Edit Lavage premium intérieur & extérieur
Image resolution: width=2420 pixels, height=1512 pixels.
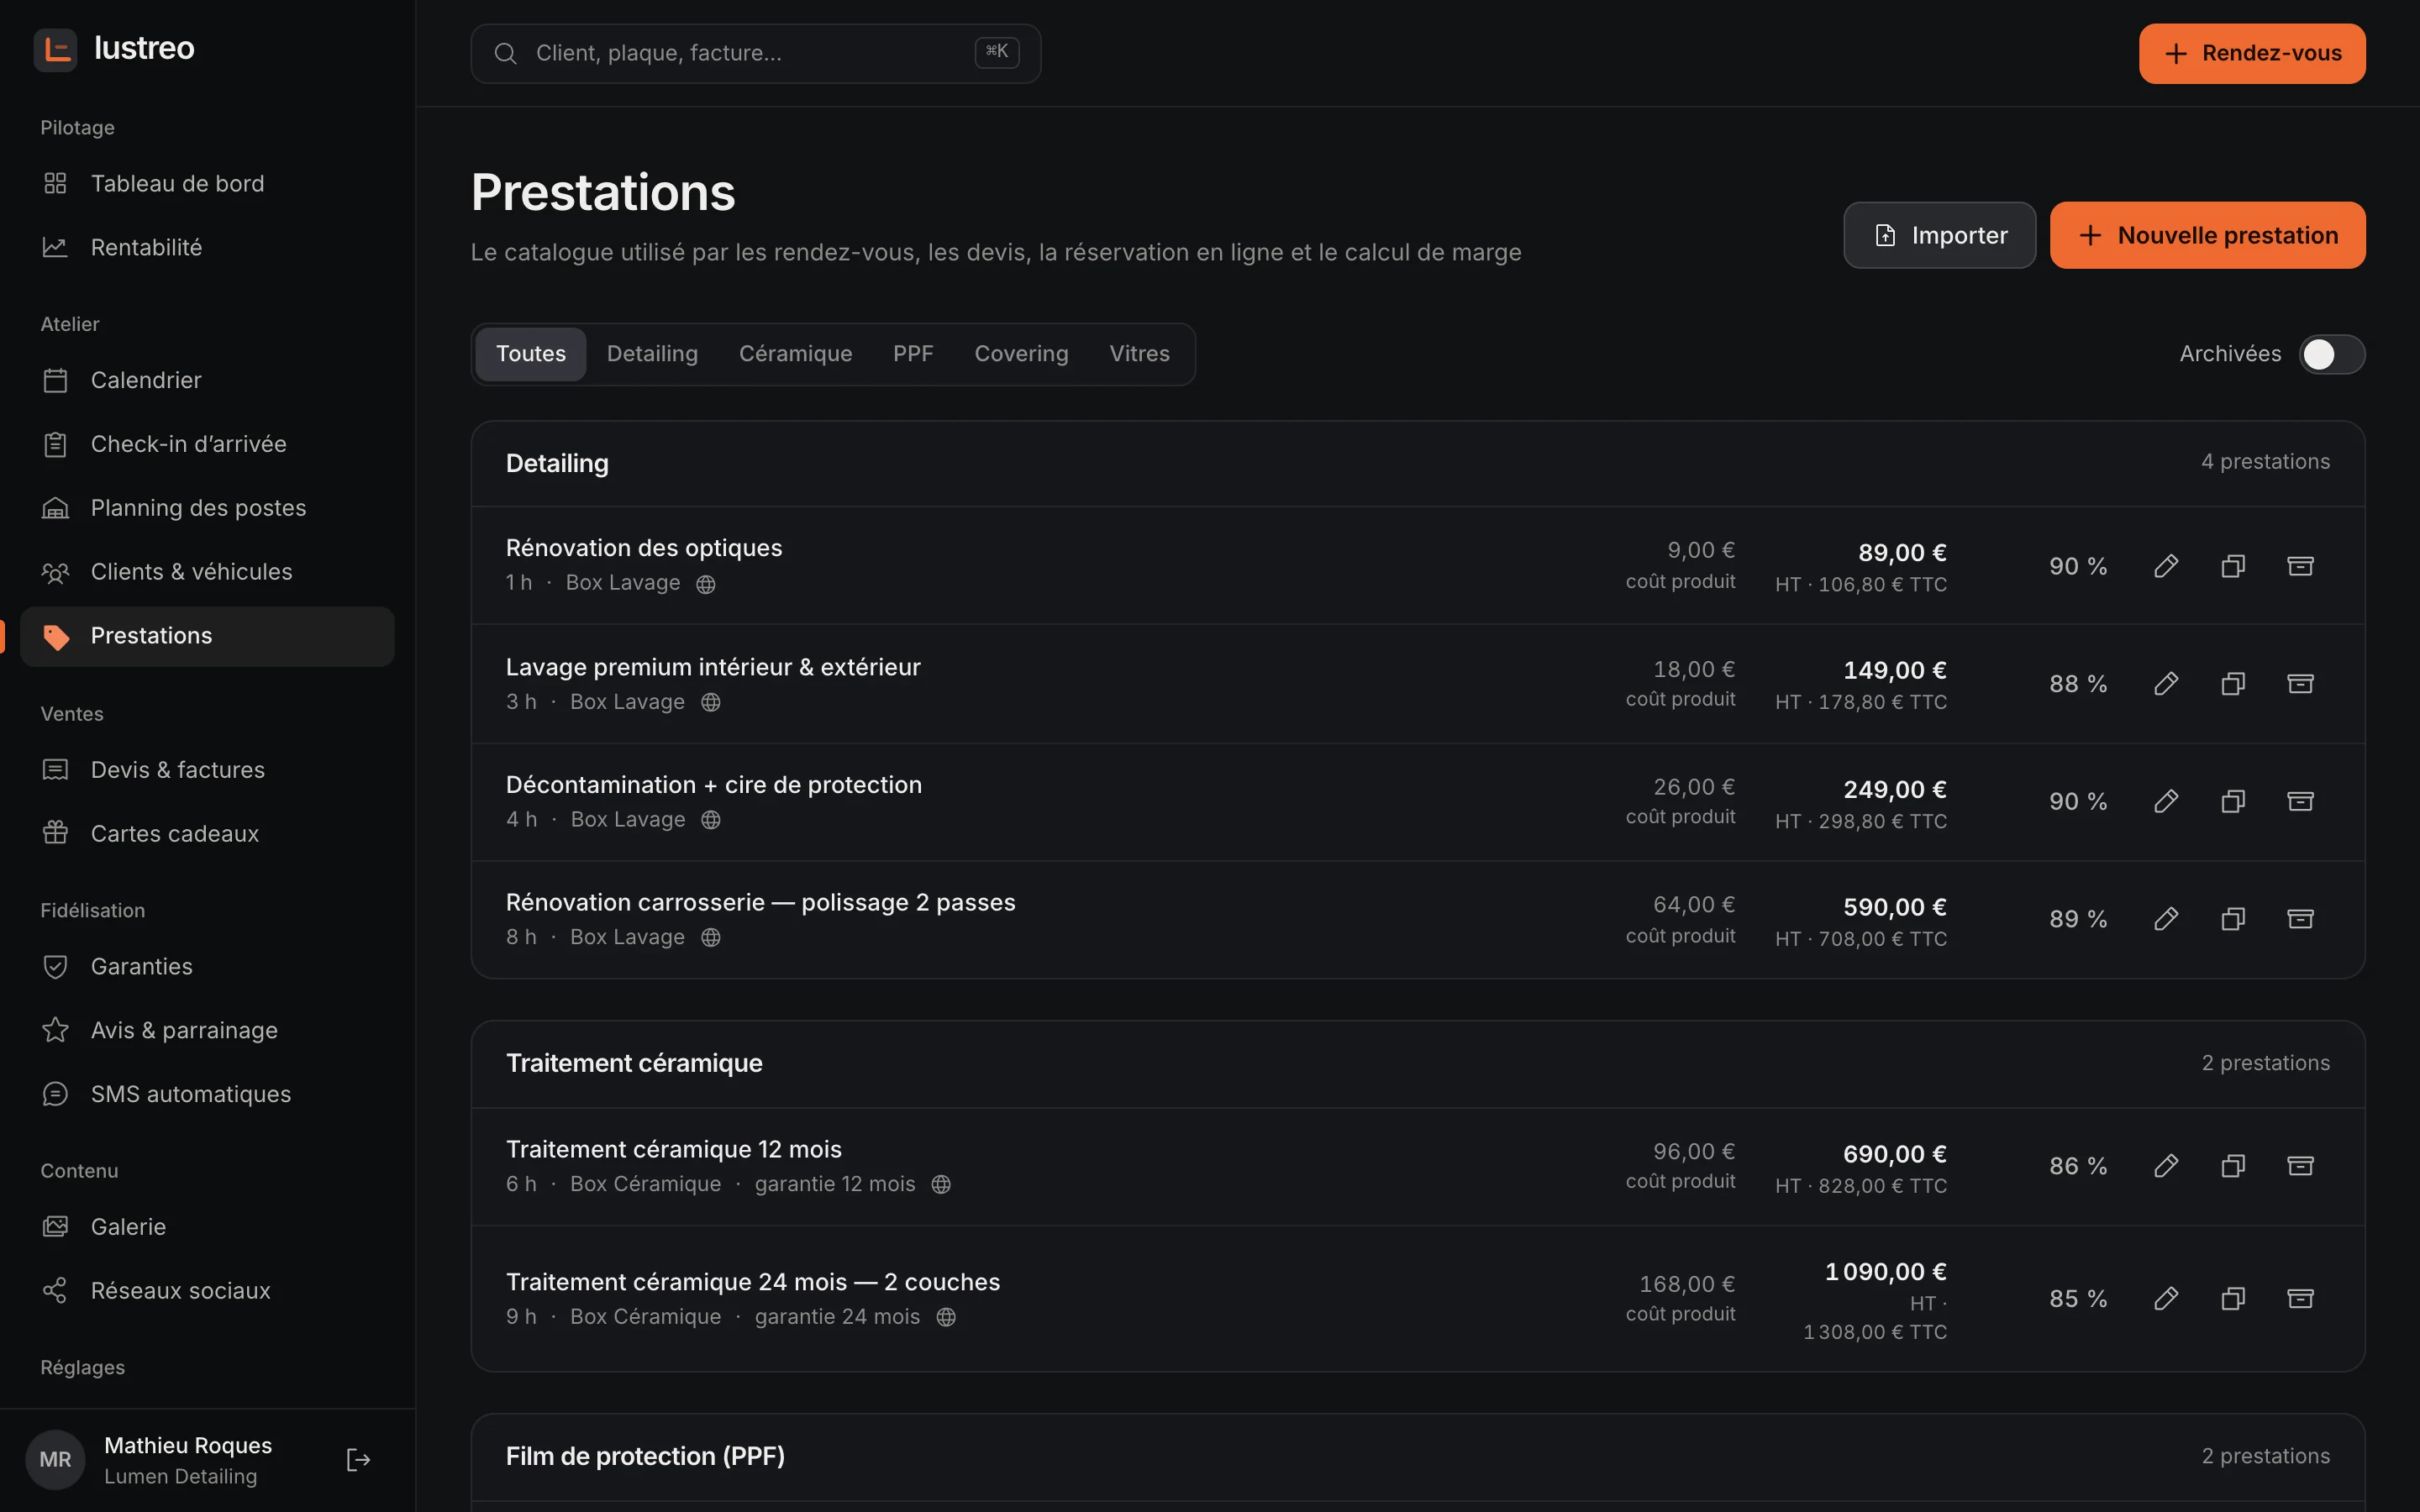[2166, 684]
